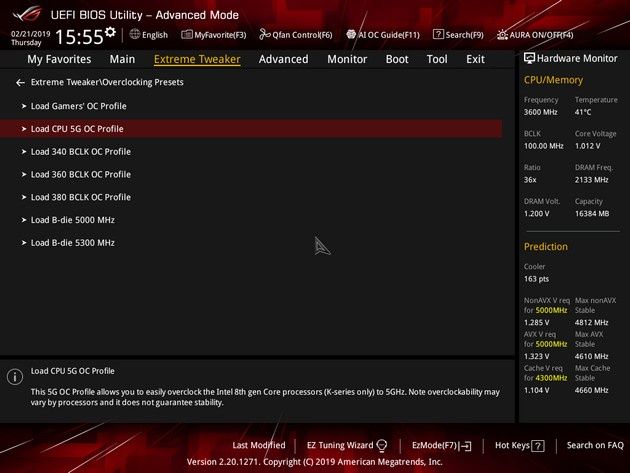Click EZ Tuning Wizard bulb icon
The height and width of the screenshot is (473, 630).
(x=382, y=445)
